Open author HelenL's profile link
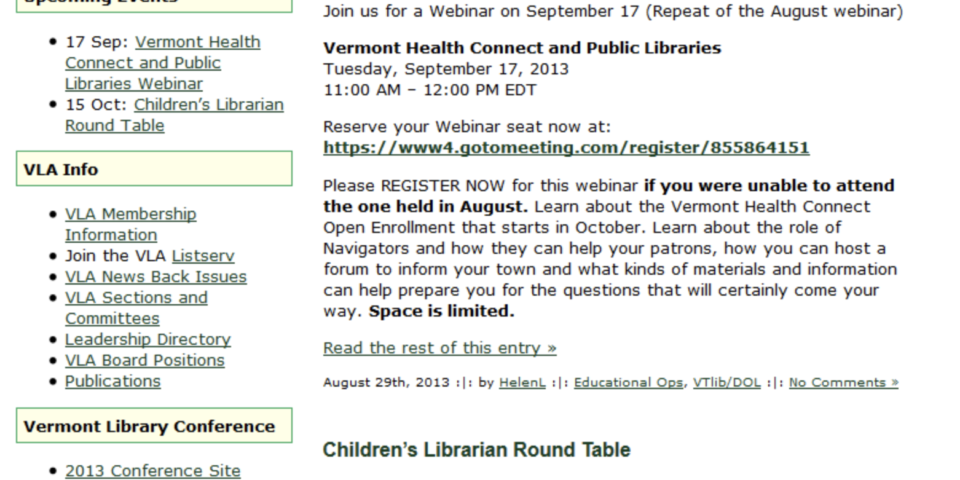The width and height of the screenshot is (960, 480). (522, 383)
